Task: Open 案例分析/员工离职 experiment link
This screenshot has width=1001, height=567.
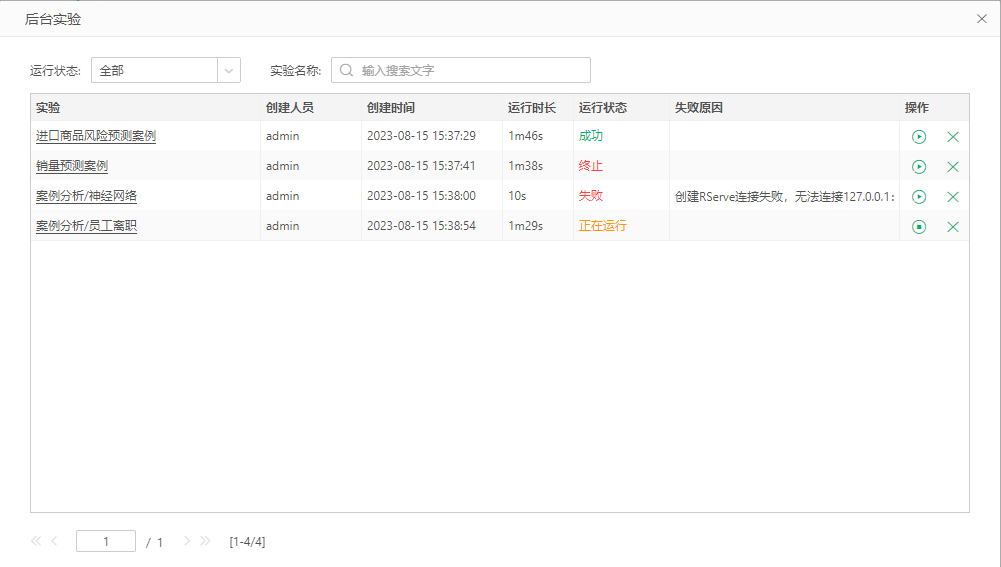Action: [x=86, y=226]
